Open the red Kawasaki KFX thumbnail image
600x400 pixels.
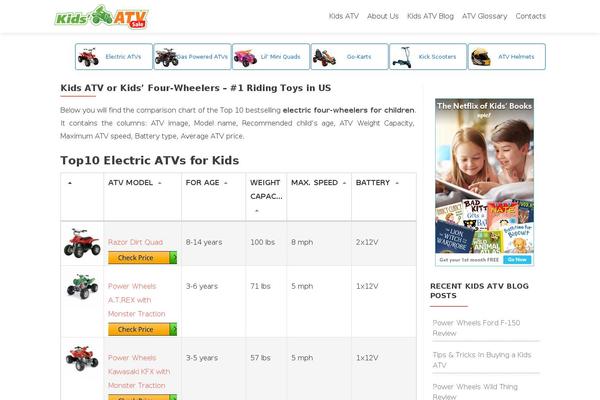pyautogui.click(x=82, y=358)
